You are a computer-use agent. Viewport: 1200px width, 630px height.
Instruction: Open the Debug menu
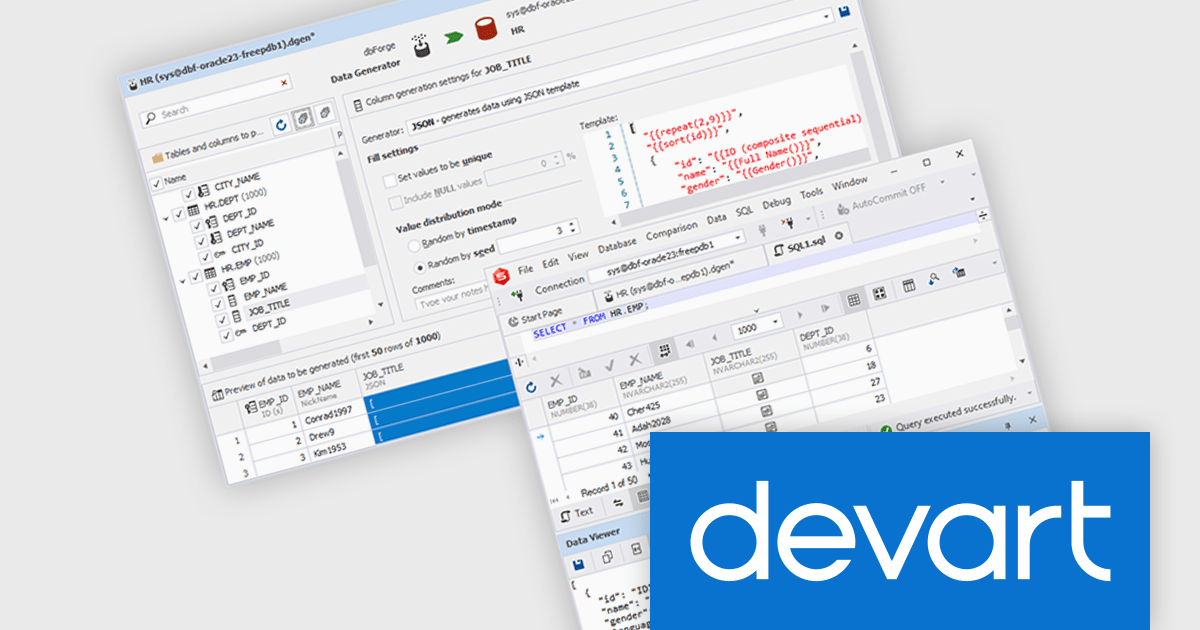pyautogui.click(x=777, y=203)
